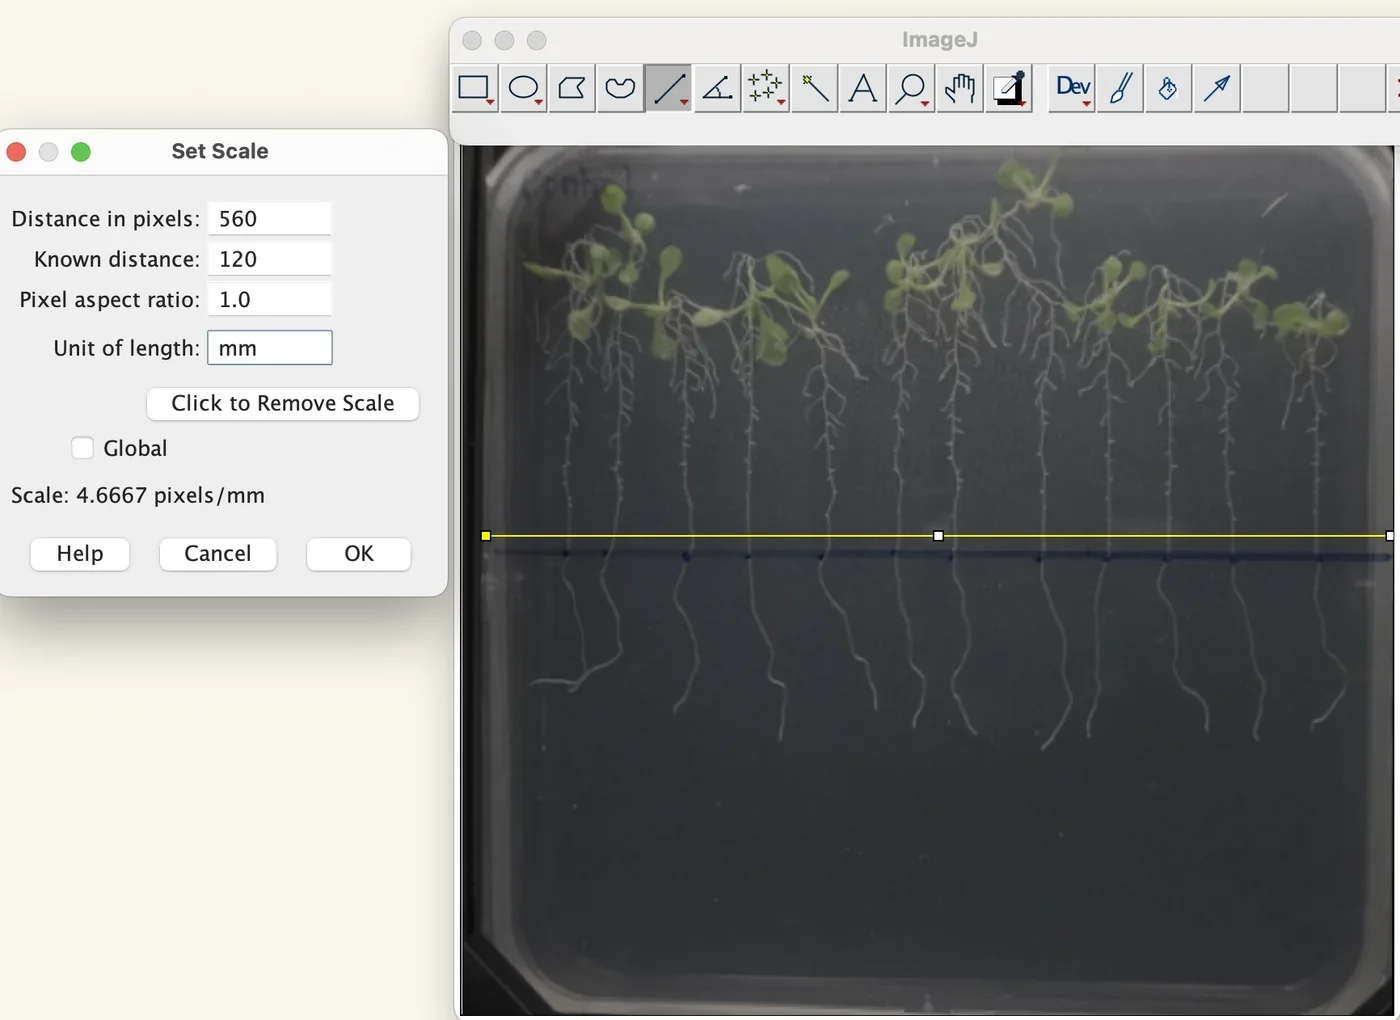Pick the Color Picker tool
The width and height of the screenshot is (1400, 1020).
click(x=1008, y=89)
